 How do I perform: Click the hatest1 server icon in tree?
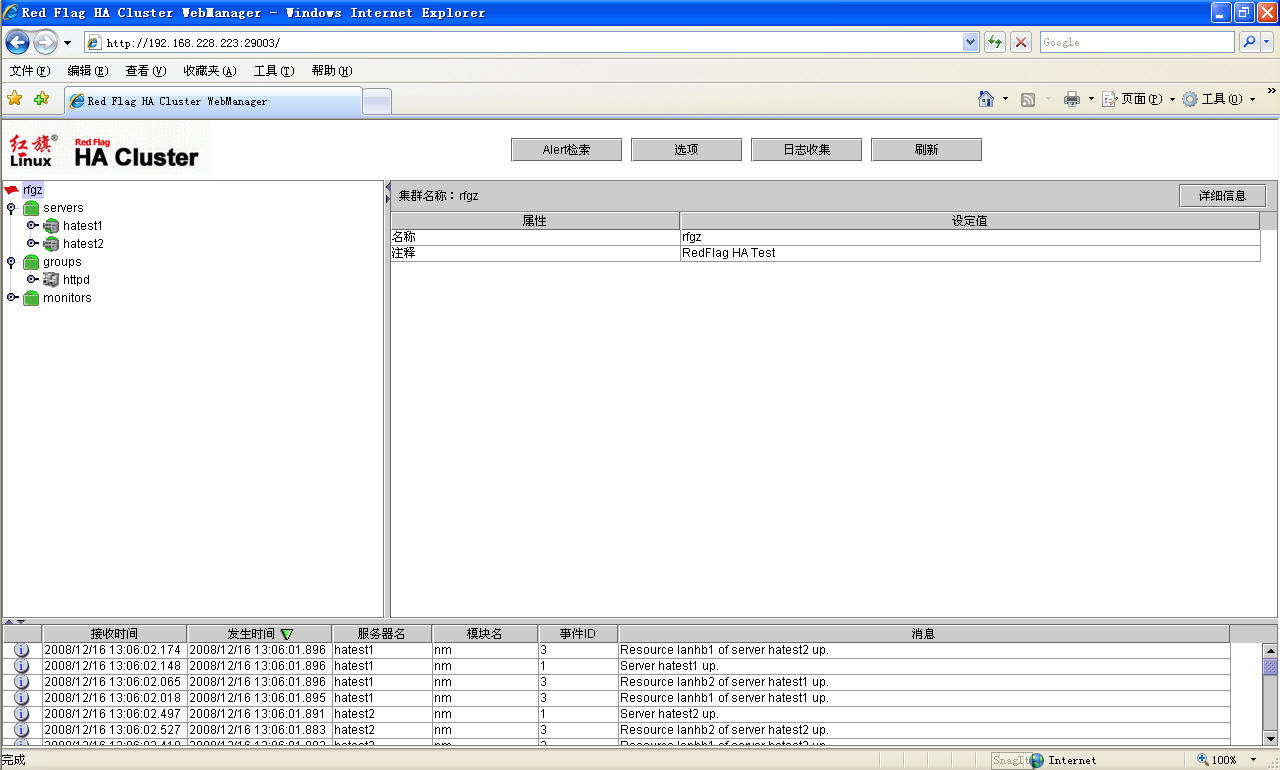click(x=51, y=226)
